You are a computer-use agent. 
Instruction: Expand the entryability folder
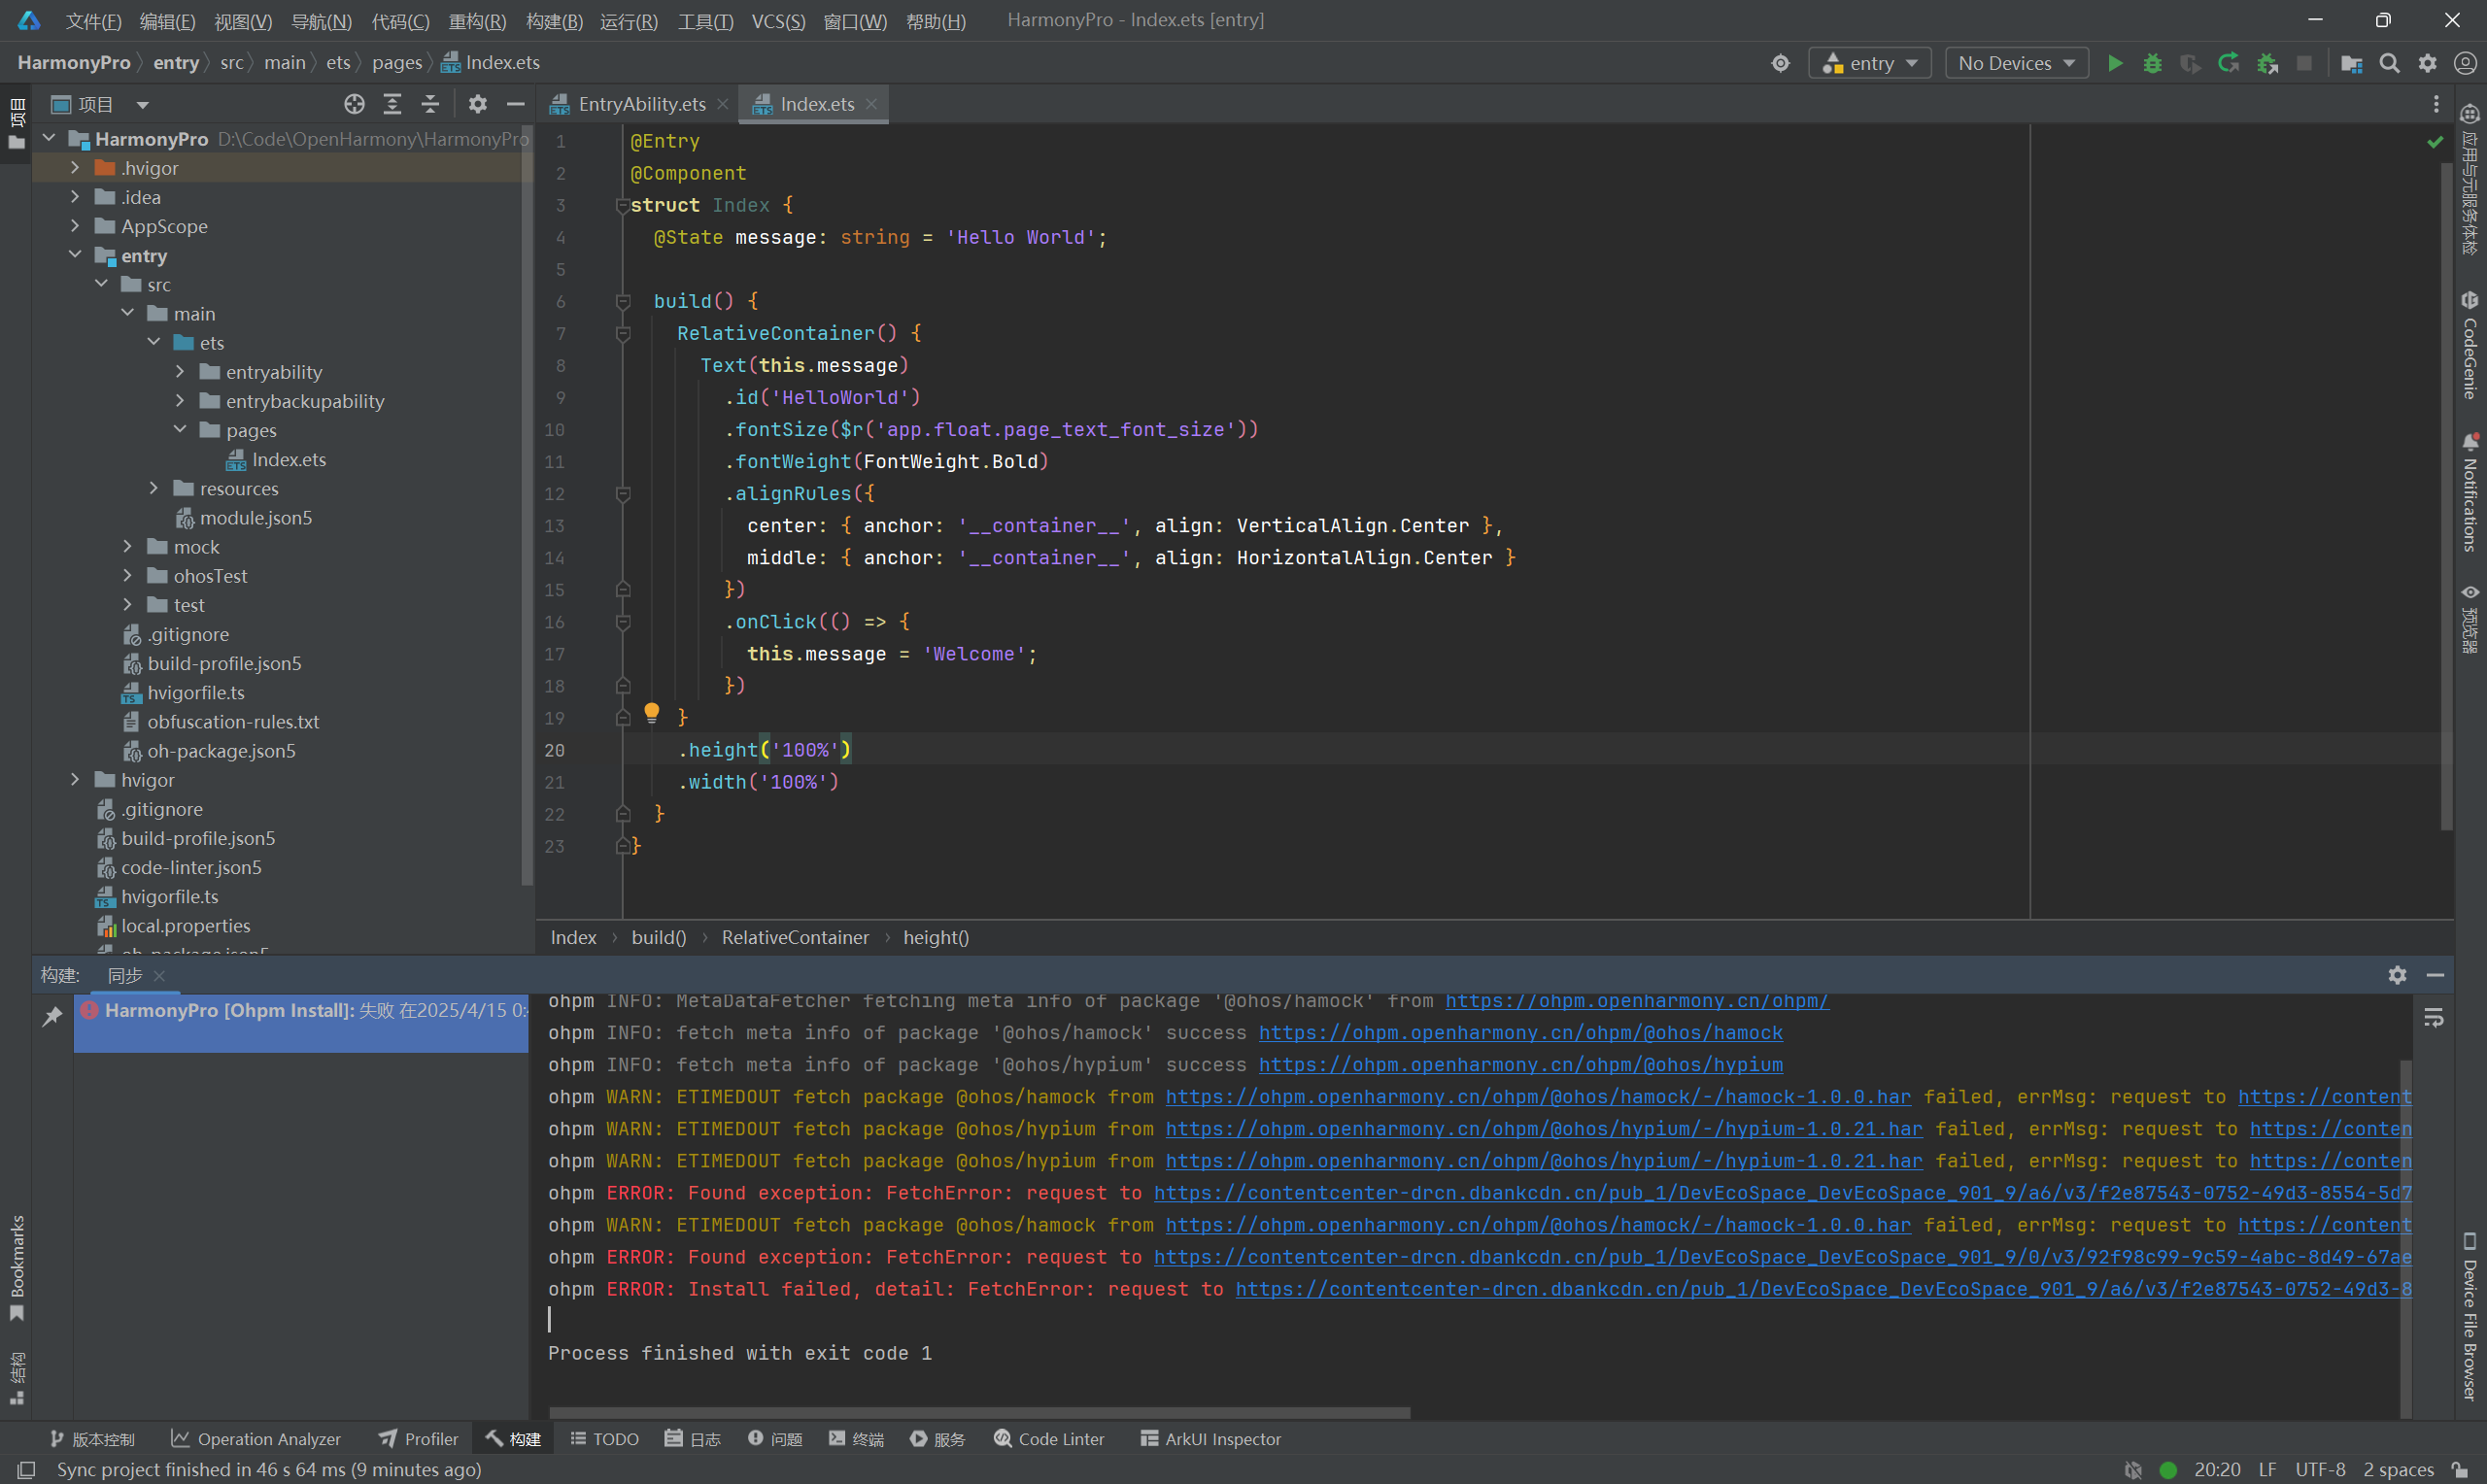click(x=179, y=371)
